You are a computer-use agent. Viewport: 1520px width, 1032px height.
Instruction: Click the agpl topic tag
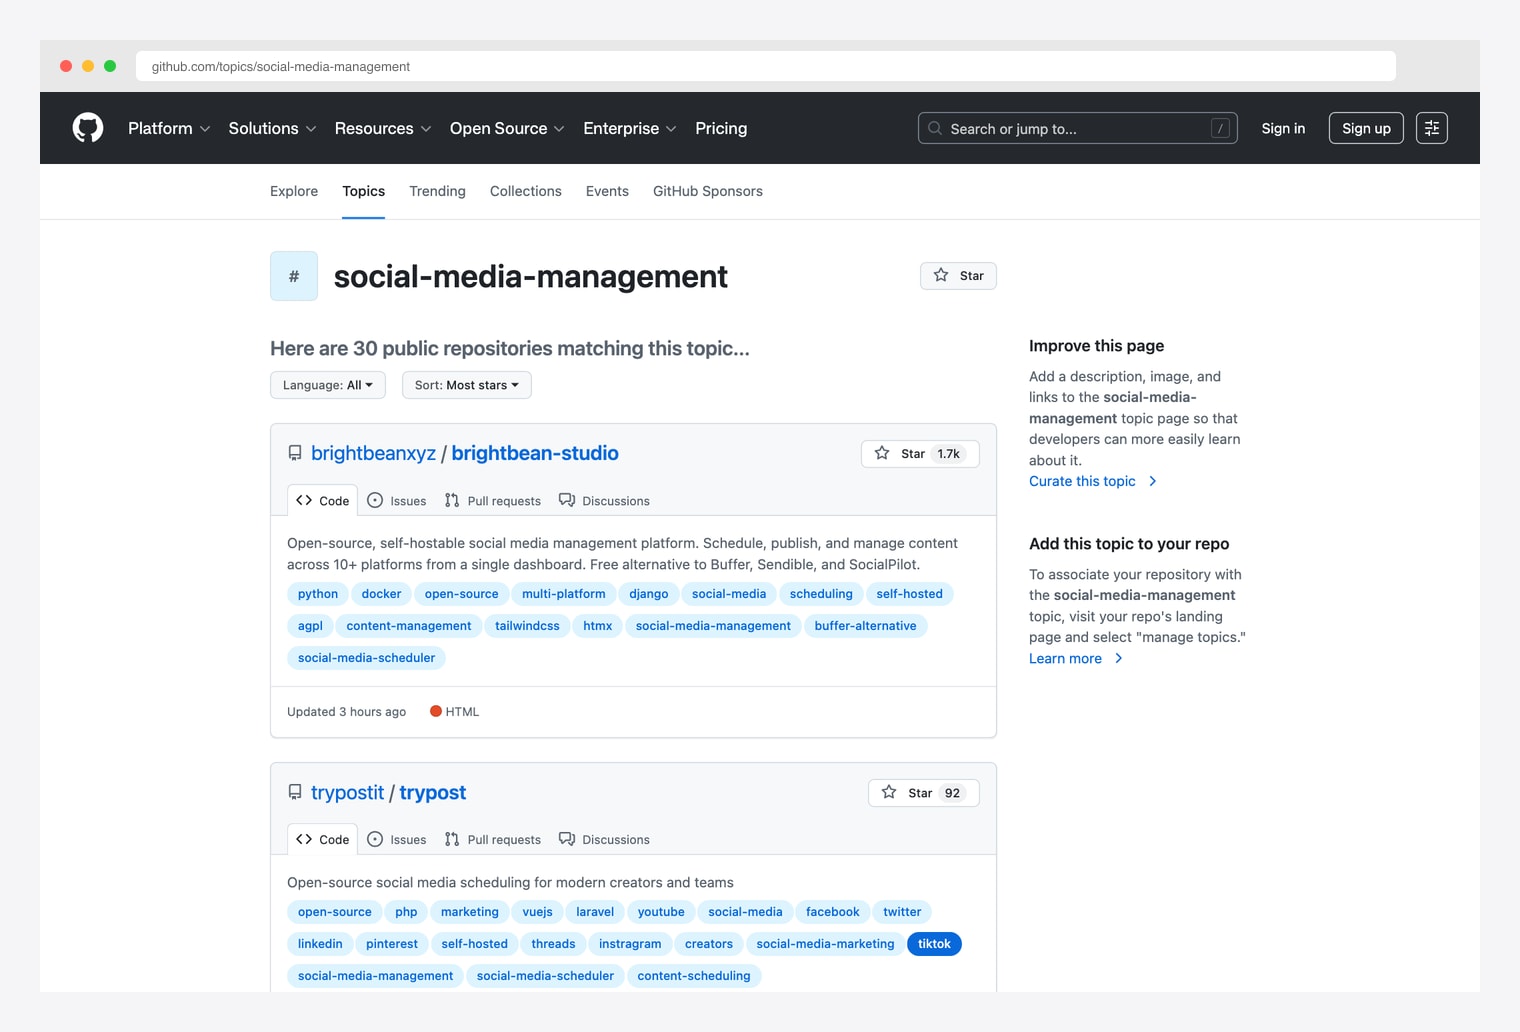(310, 626)
